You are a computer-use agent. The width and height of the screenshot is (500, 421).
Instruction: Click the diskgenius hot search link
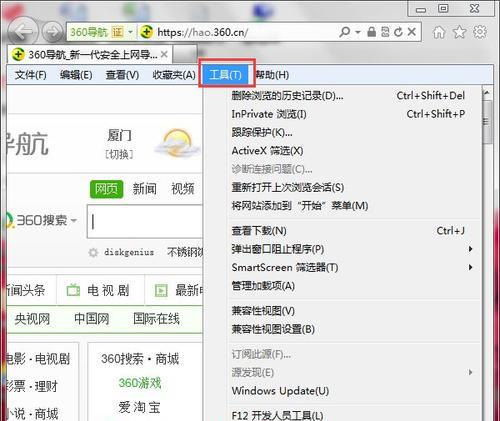coord(129,252)
